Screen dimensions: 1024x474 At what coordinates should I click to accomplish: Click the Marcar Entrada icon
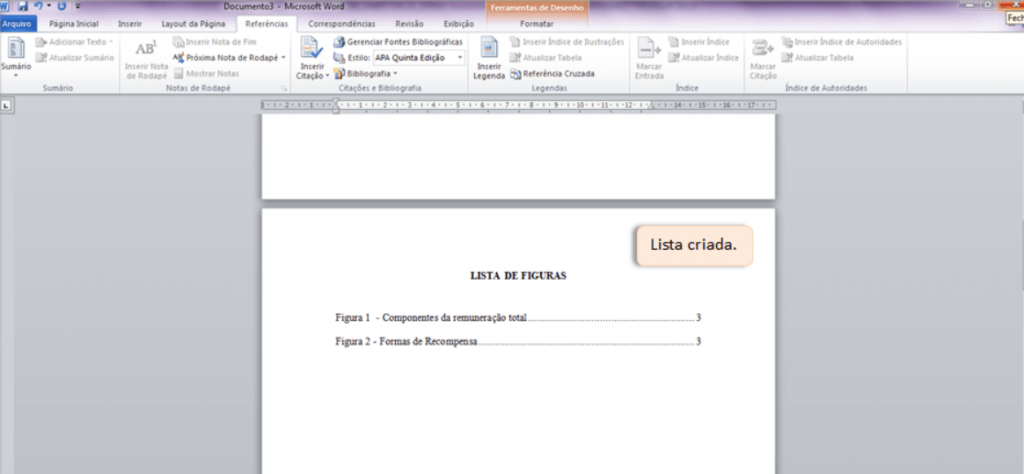tap(649, 52)
